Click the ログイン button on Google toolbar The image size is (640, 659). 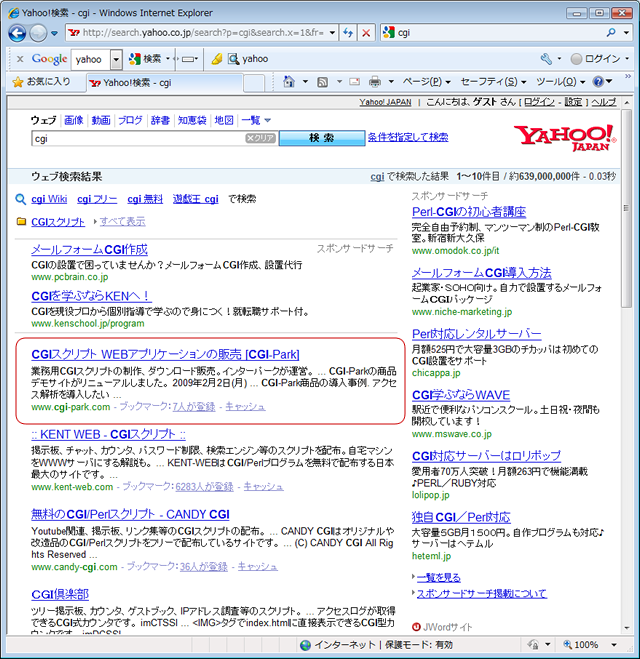596,59
